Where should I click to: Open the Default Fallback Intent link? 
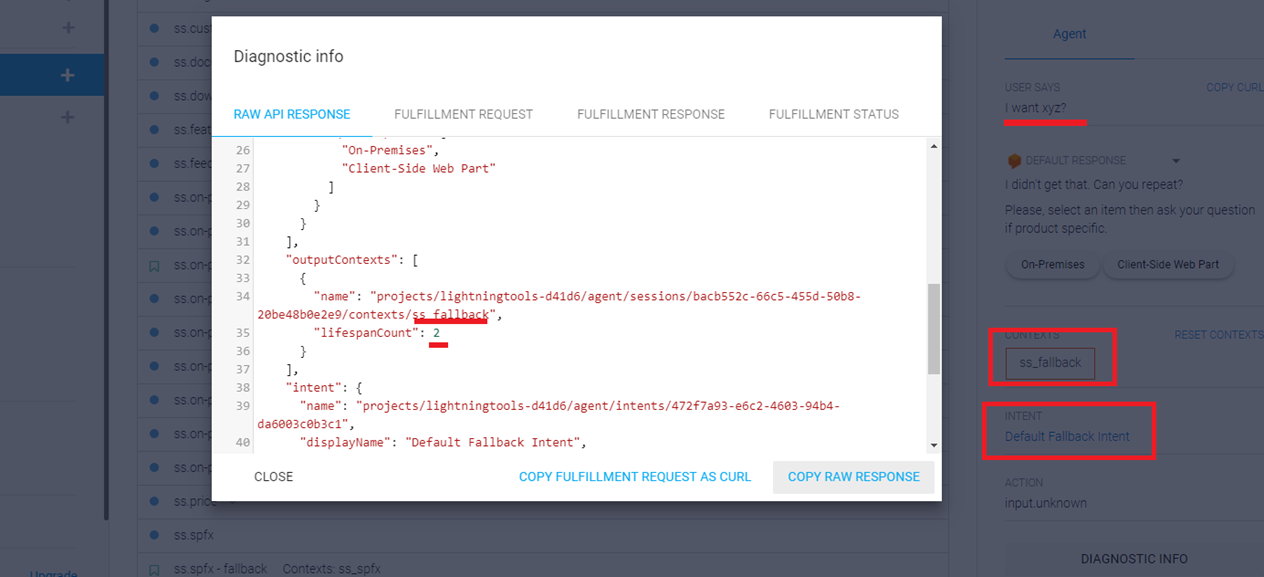[1067, 436]
